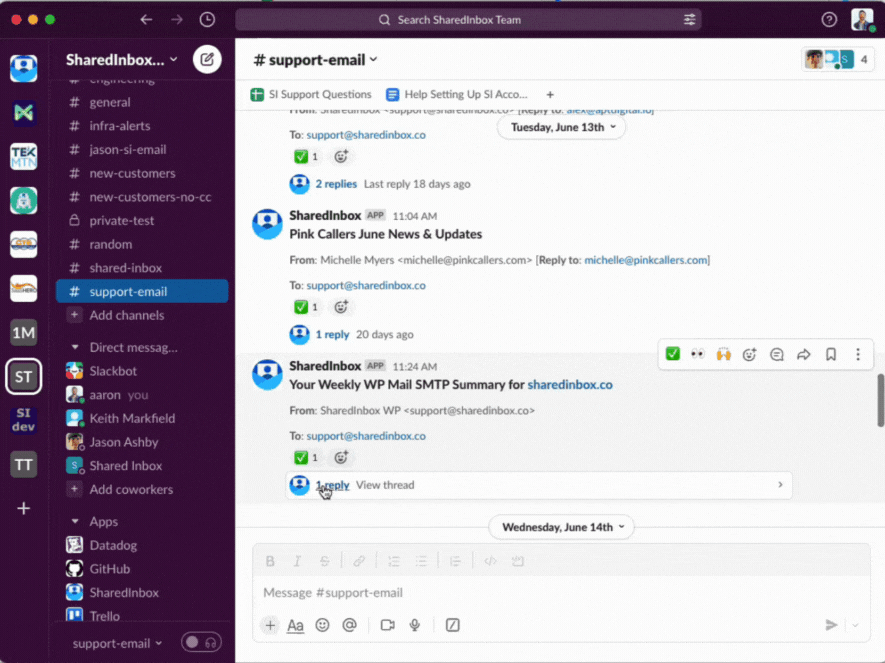Open more actions three-dot menu

click(x=857, y=354)
